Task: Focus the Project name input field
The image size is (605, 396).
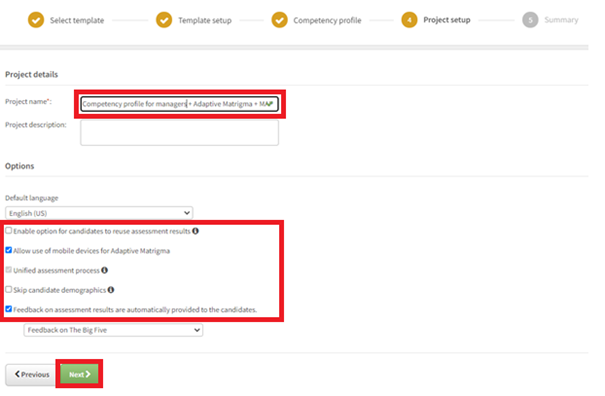Action: coord(179,104)
